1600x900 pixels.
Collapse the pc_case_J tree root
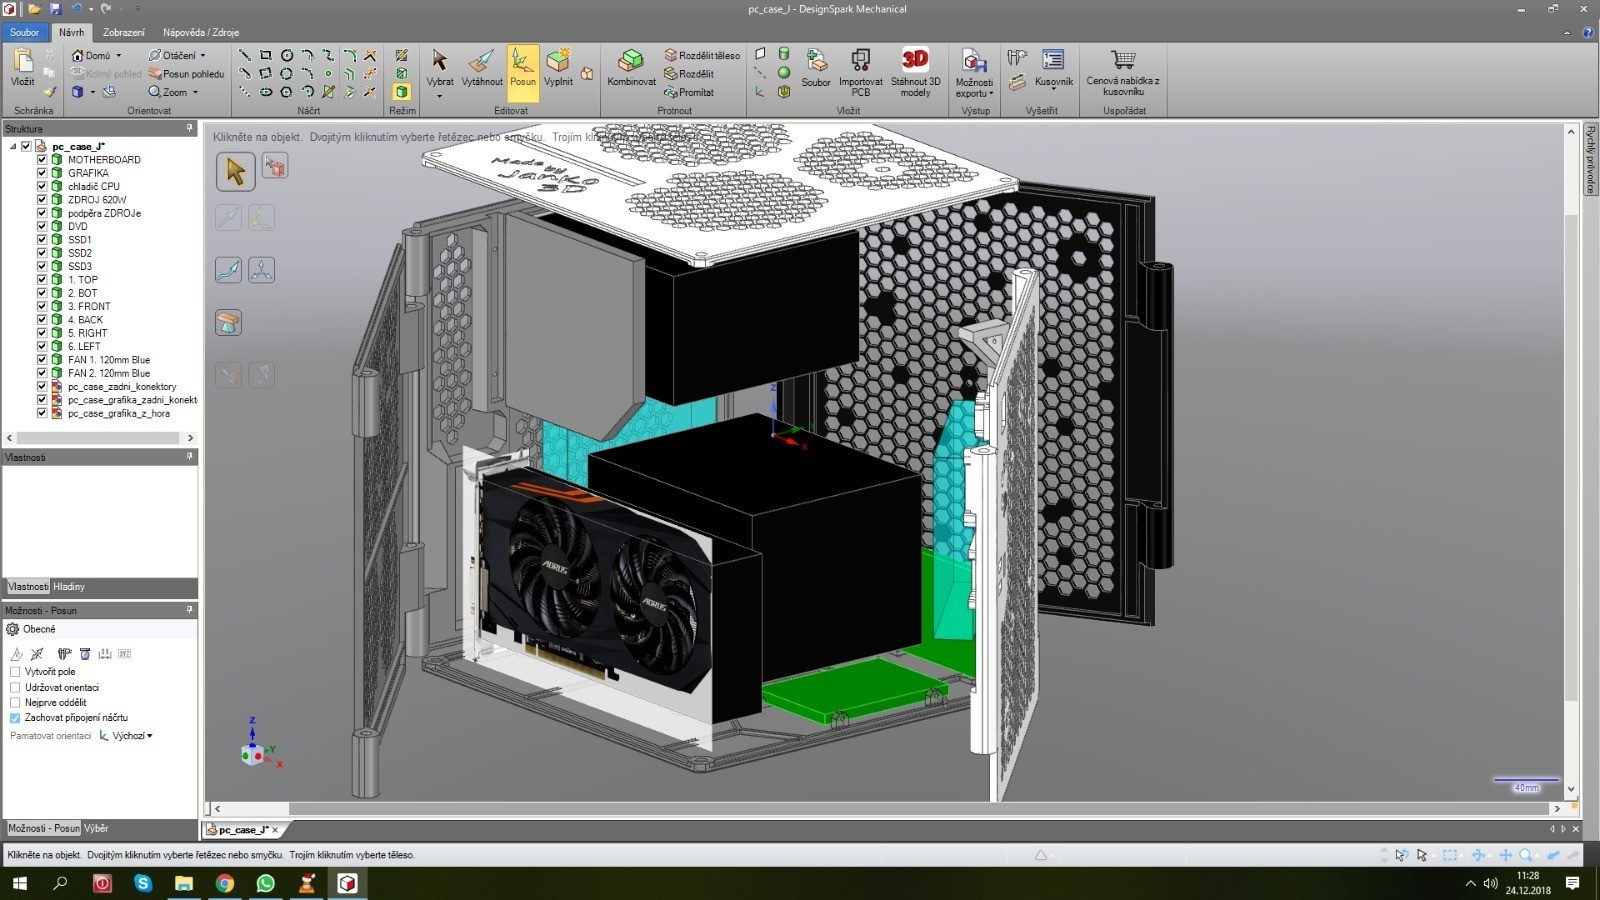pyautogui.click(x=13, y=147)
